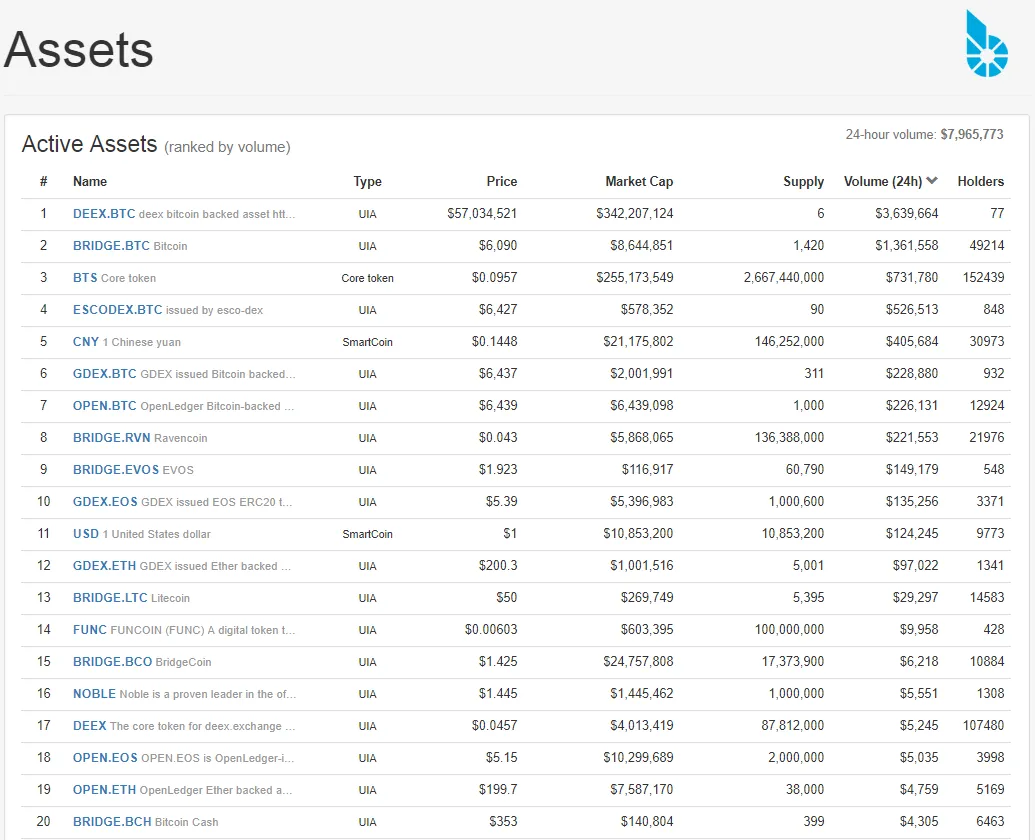1035x840 pixels.
Task: Select the GDEX.BTC asset link
Action: click(x=104, y=373)
